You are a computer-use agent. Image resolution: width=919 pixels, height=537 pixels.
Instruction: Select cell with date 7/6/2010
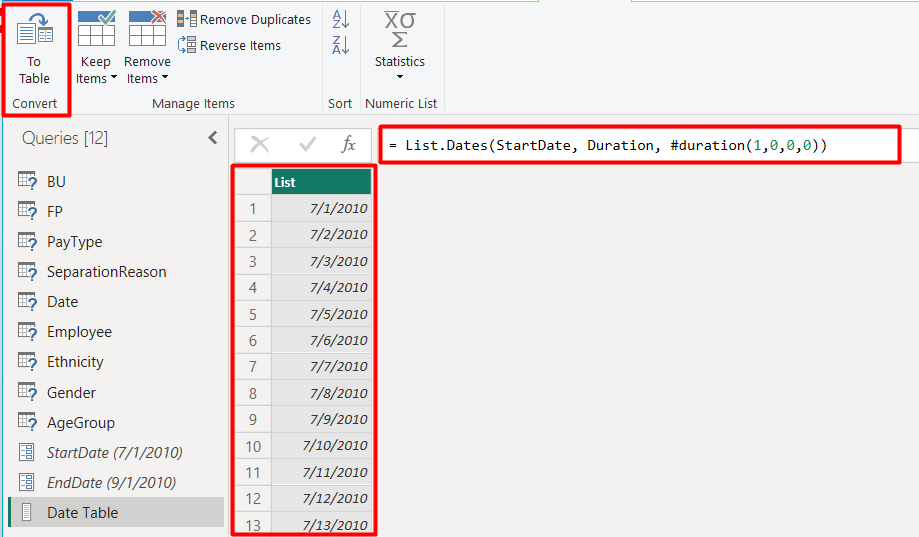(x=321, y=340)
